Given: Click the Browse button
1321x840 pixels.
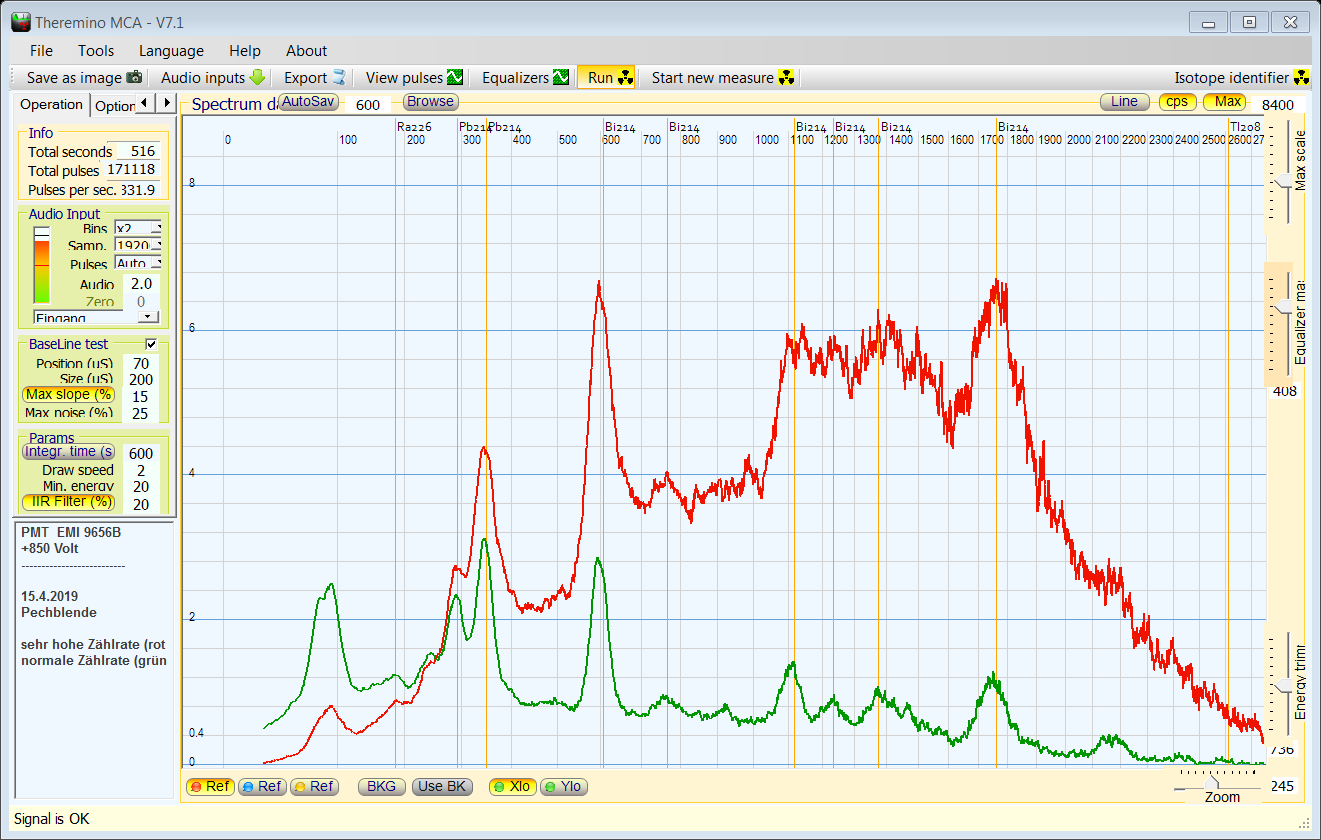Looking at the screenshot, I should coord(430,102).
